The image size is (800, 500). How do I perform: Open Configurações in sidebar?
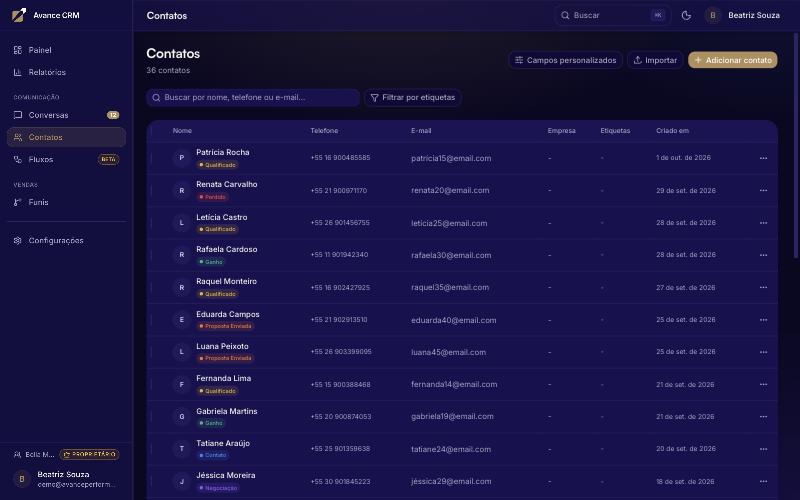pos(66,240)
